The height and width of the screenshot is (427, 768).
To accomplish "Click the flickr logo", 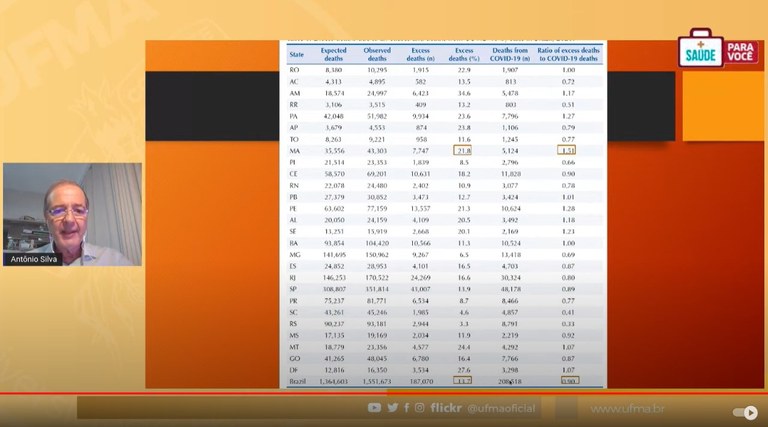I will 446,408.
